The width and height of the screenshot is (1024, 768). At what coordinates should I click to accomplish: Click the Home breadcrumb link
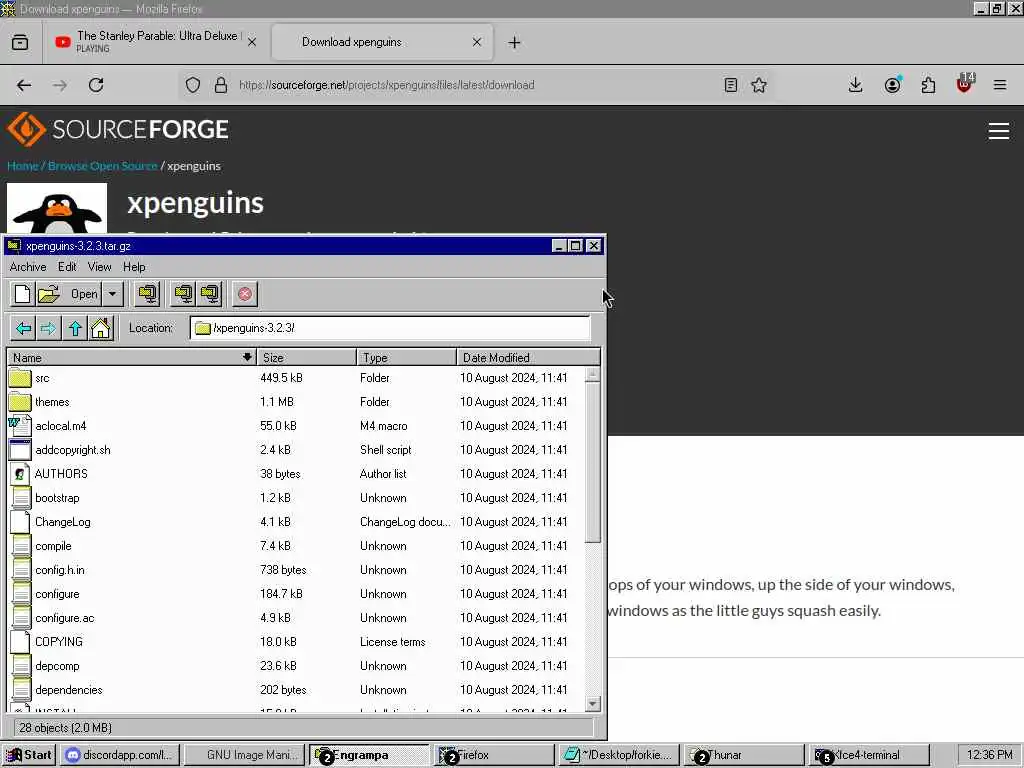[x=22, y=166]
